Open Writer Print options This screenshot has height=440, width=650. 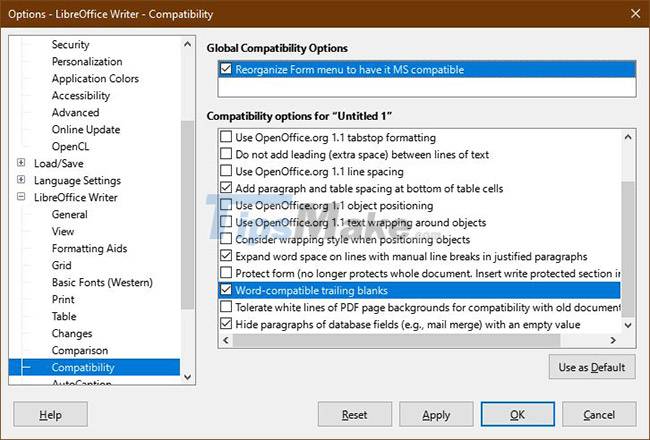click(x=63, y=299)
